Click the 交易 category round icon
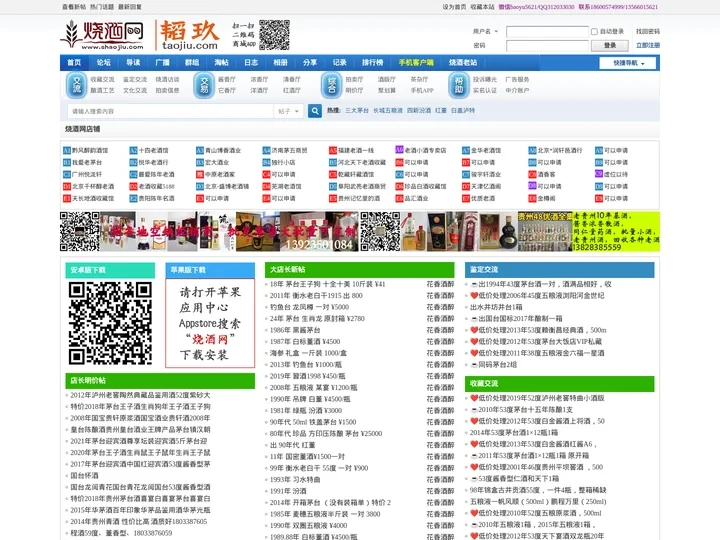The width and height of the screenshot is (720, 540). click(204, 85)
